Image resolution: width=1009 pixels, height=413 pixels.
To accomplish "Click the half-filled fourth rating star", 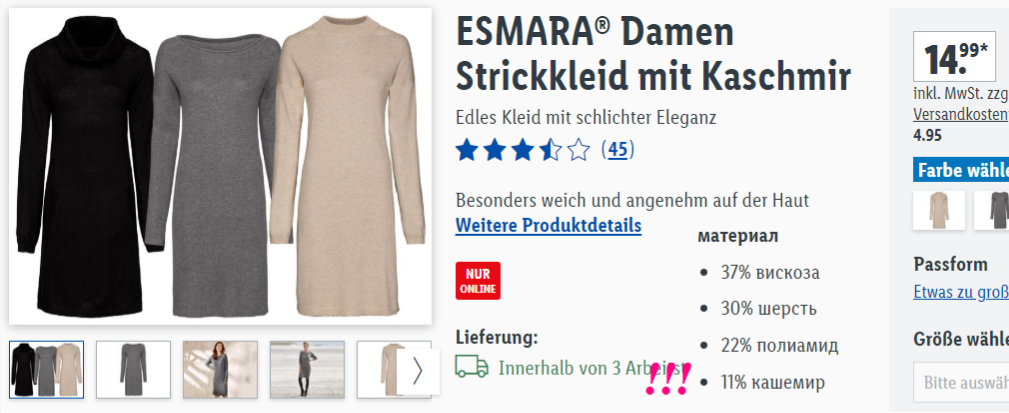I will (551, 151).
